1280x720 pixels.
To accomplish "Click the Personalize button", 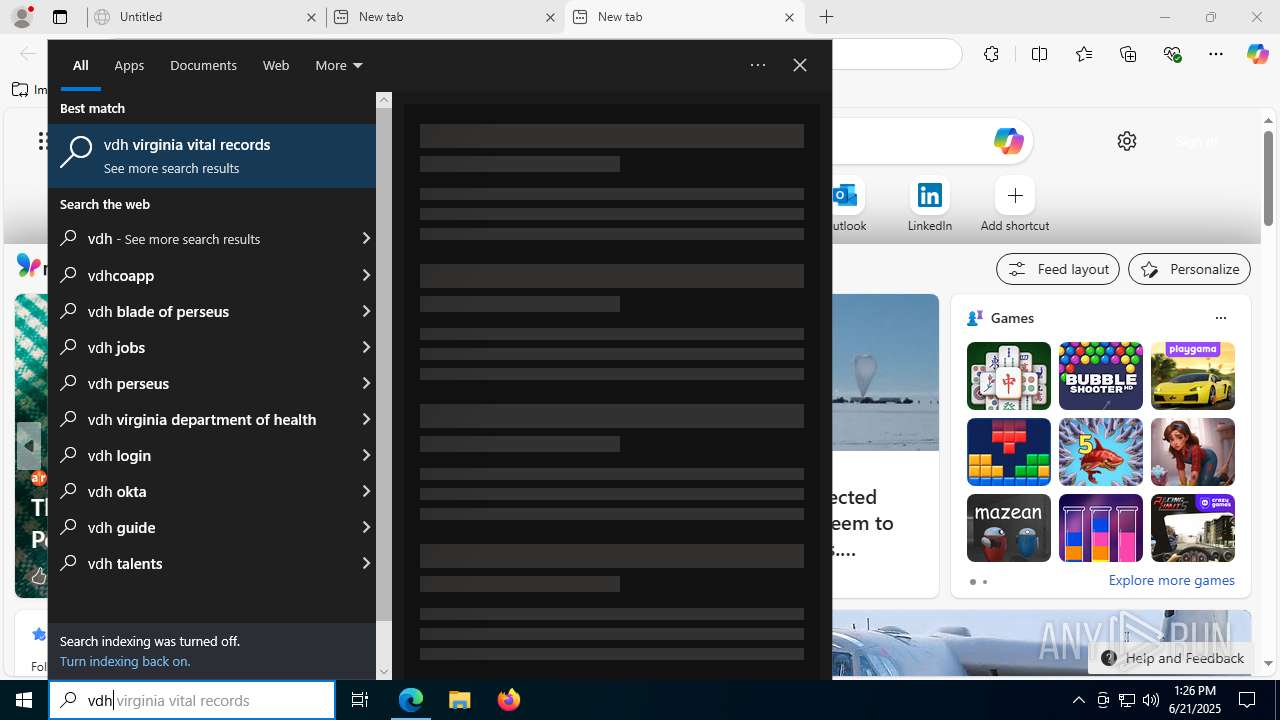I will (1189, 269).
